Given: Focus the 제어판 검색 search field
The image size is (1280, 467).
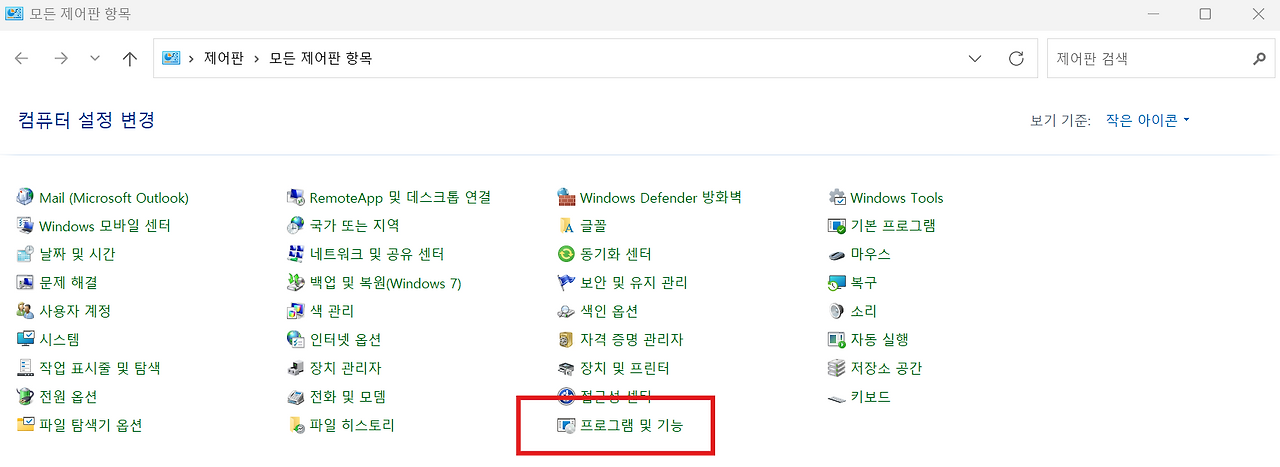Looking at the screenshot, I should (x=1162, y=59).
